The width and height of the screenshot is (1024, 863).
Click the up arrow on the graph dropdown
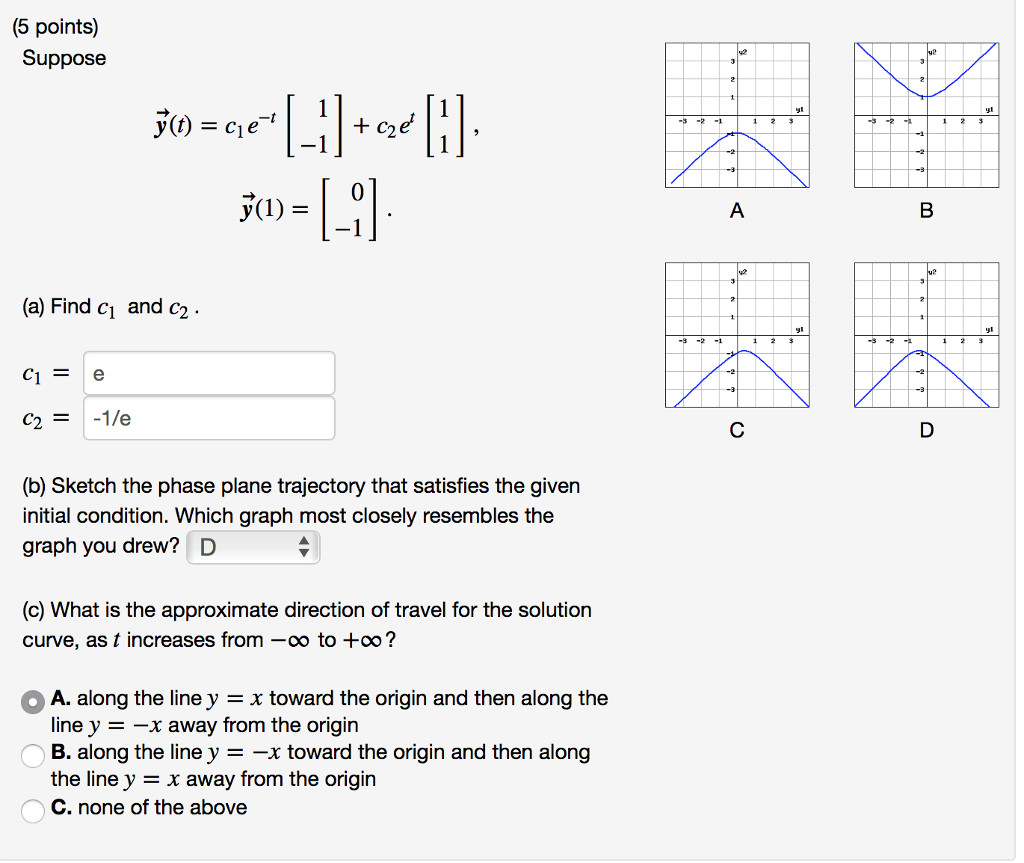click(305, 541)
